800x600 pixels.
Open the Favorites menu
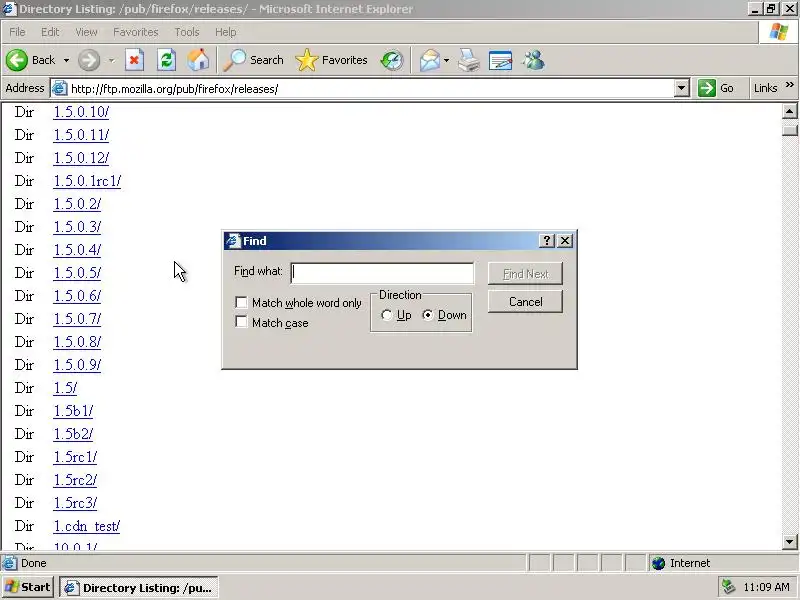[136, 32]
